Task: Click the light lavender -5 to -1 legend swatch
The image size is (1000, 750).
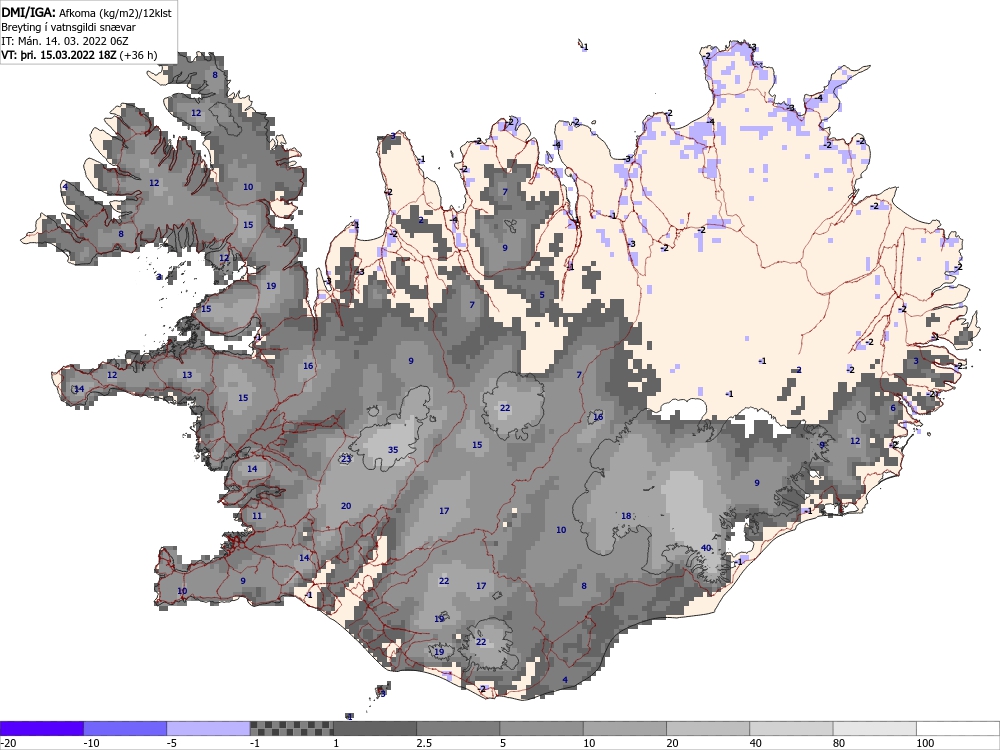Action: point(209,728)
